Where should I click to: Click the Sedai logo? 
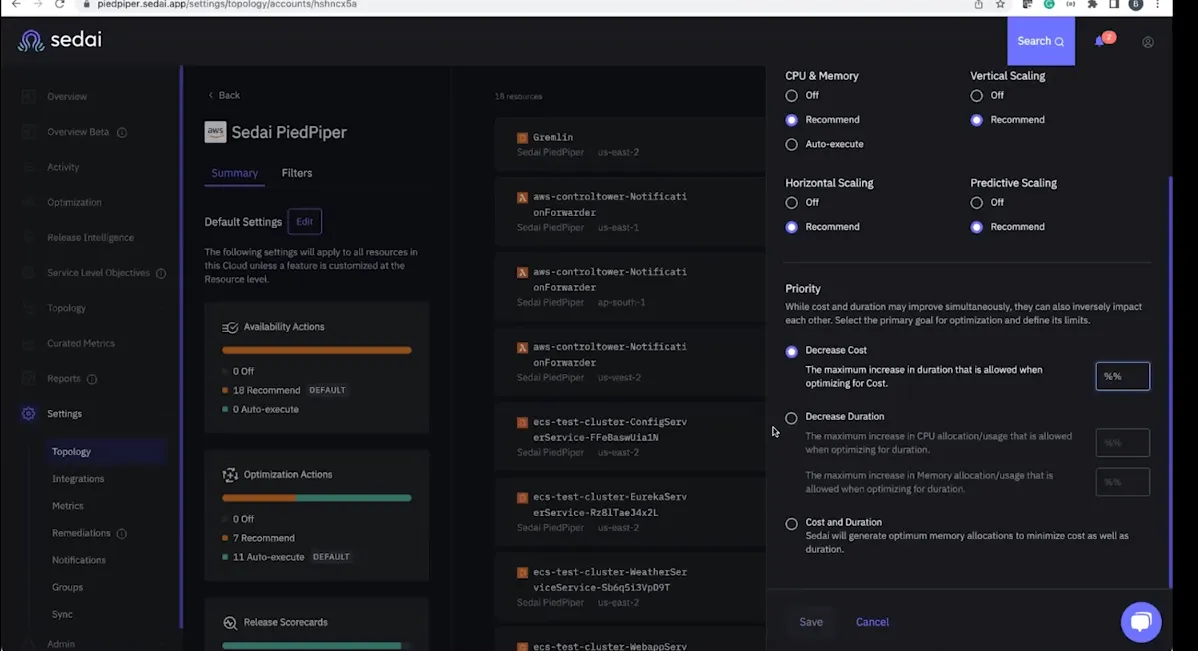tap(60, 40)
